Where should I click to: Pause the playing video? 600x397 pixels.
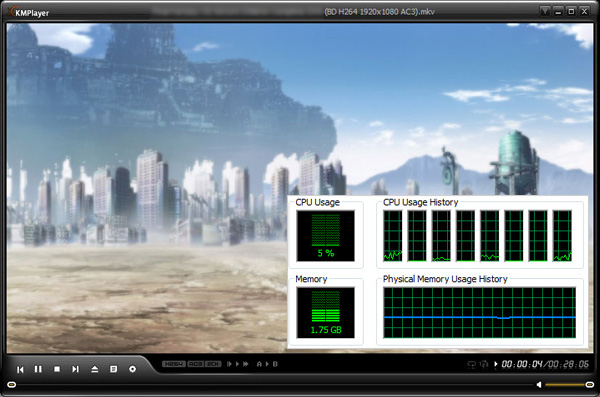tap(38, 369)
